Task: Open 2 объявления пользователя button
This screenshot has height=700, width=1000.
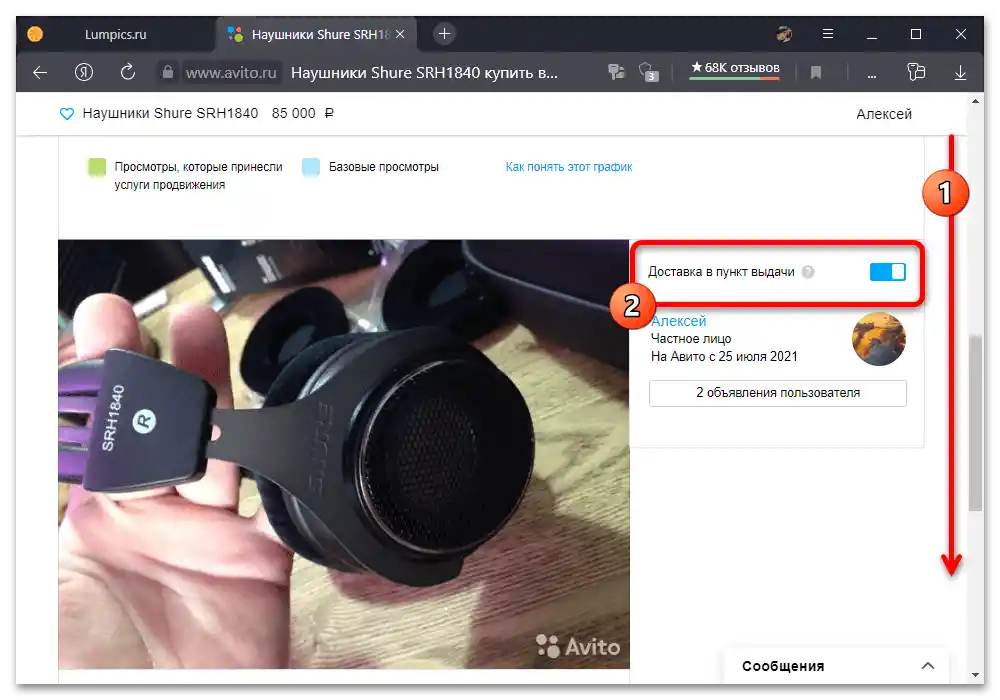Action: [777, 393]
